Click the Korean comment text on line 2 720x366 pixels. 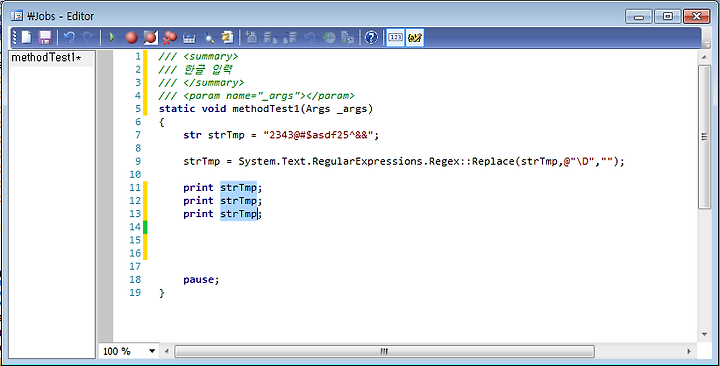pos(208,70)
